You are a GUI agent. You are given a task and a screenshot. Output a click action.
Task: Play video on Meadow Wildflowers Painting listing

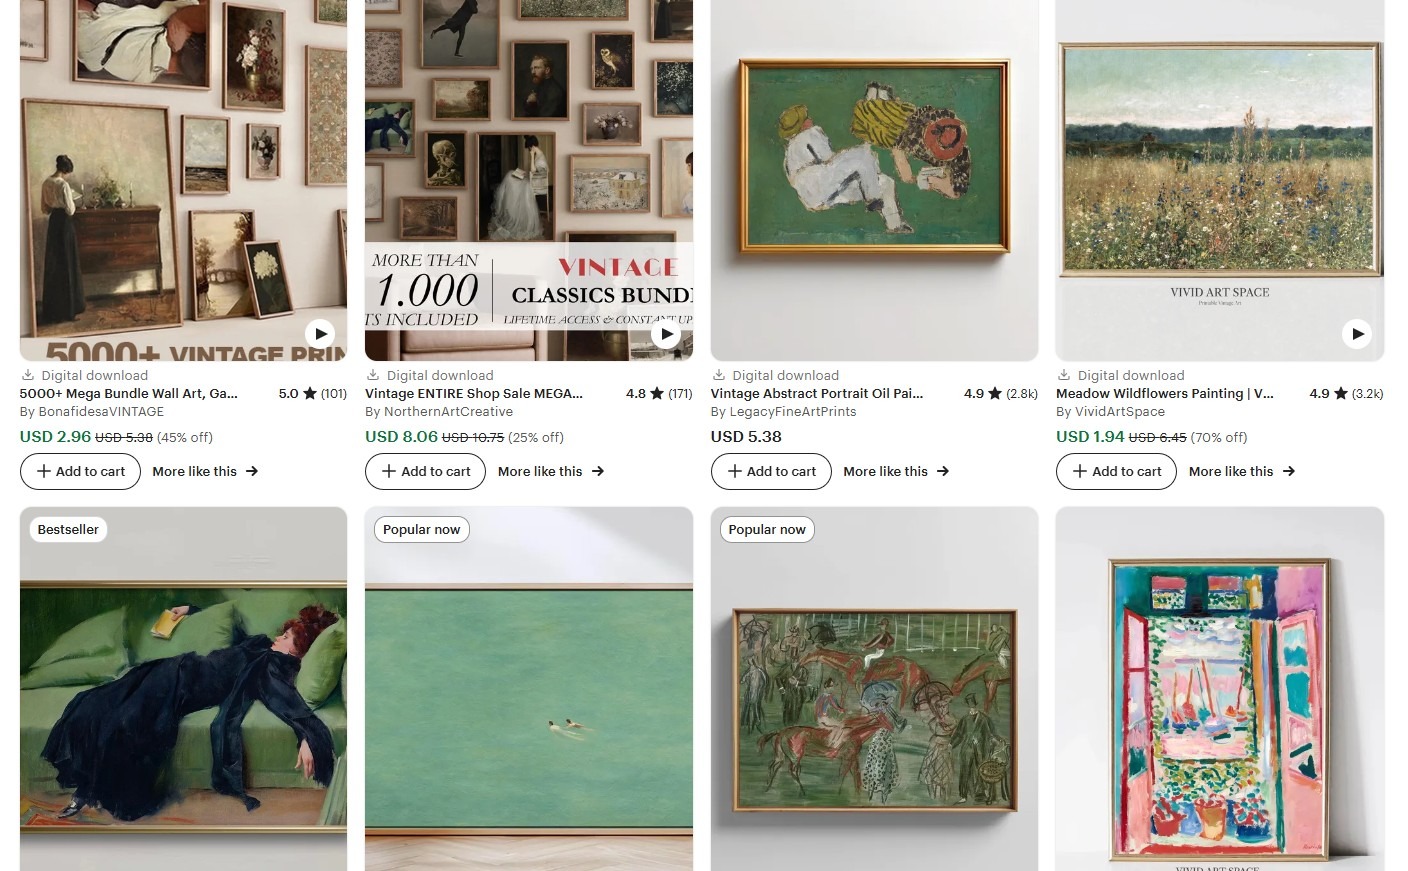pyautogui.click(x=1356, y=334)
